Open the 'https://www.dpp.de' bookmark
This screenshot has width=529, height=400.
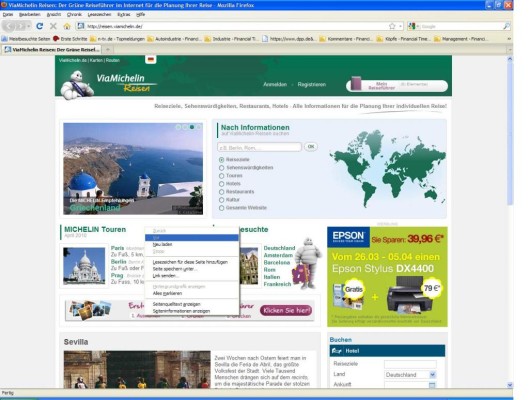pos(289,39)
